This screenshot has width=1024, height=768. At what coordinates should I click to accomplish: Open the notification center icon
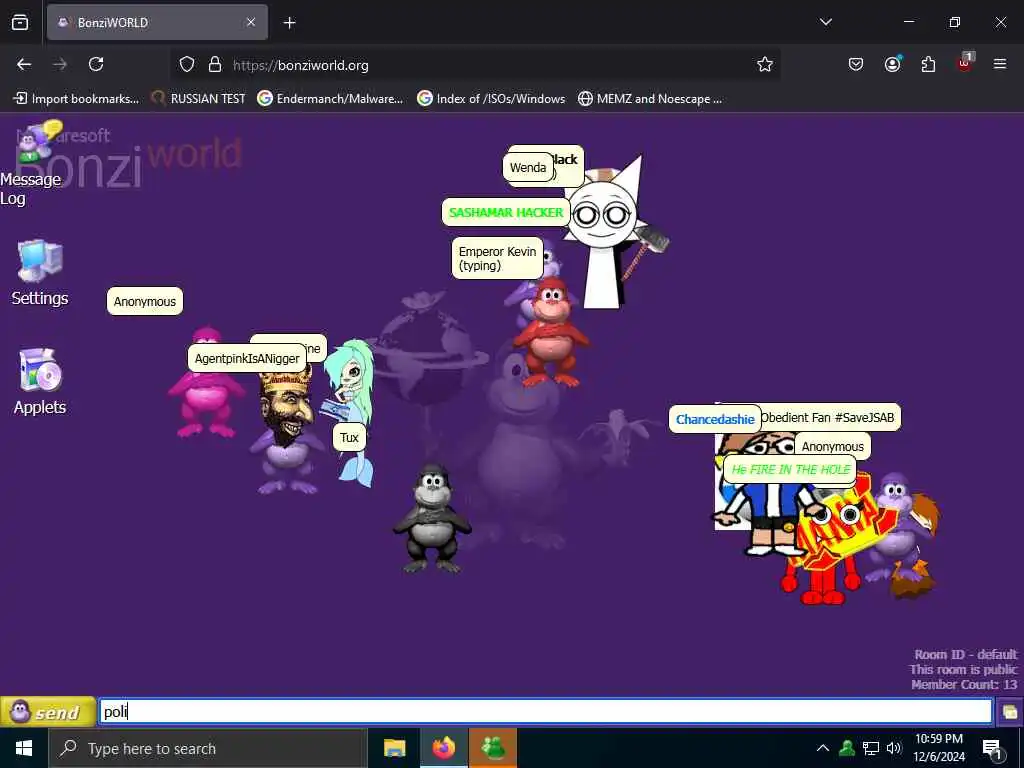[x=993, y=749]
